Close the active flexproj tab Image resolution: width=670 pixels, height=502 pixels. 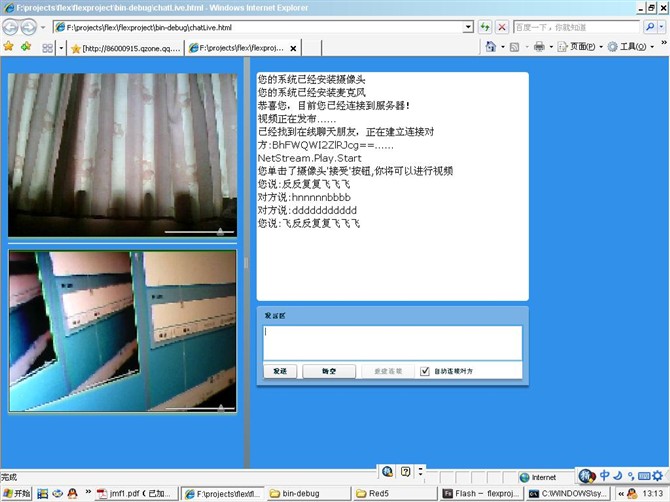[293, 49]
